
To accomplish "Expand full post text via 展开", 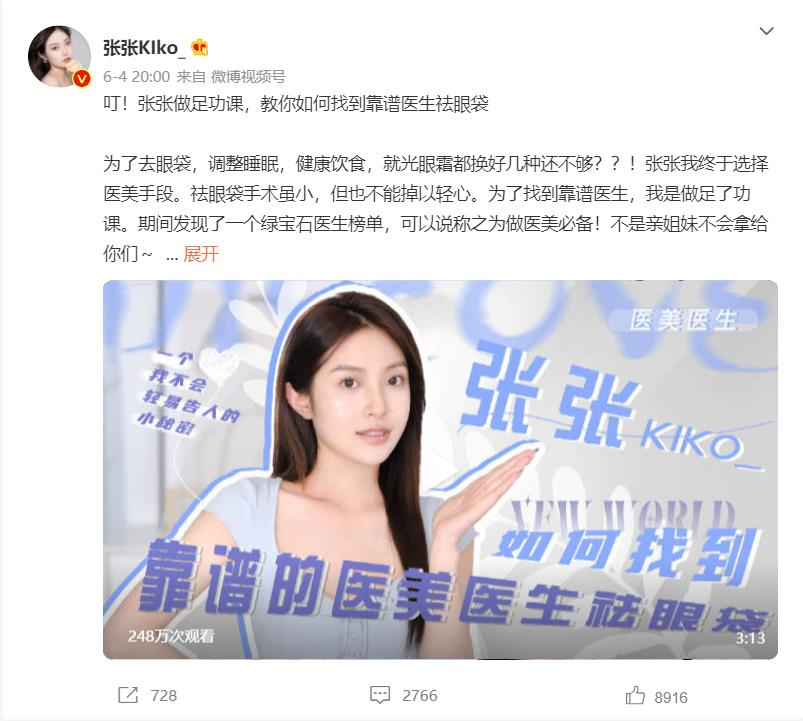I will pyautogui.click(x=201, y=253).
